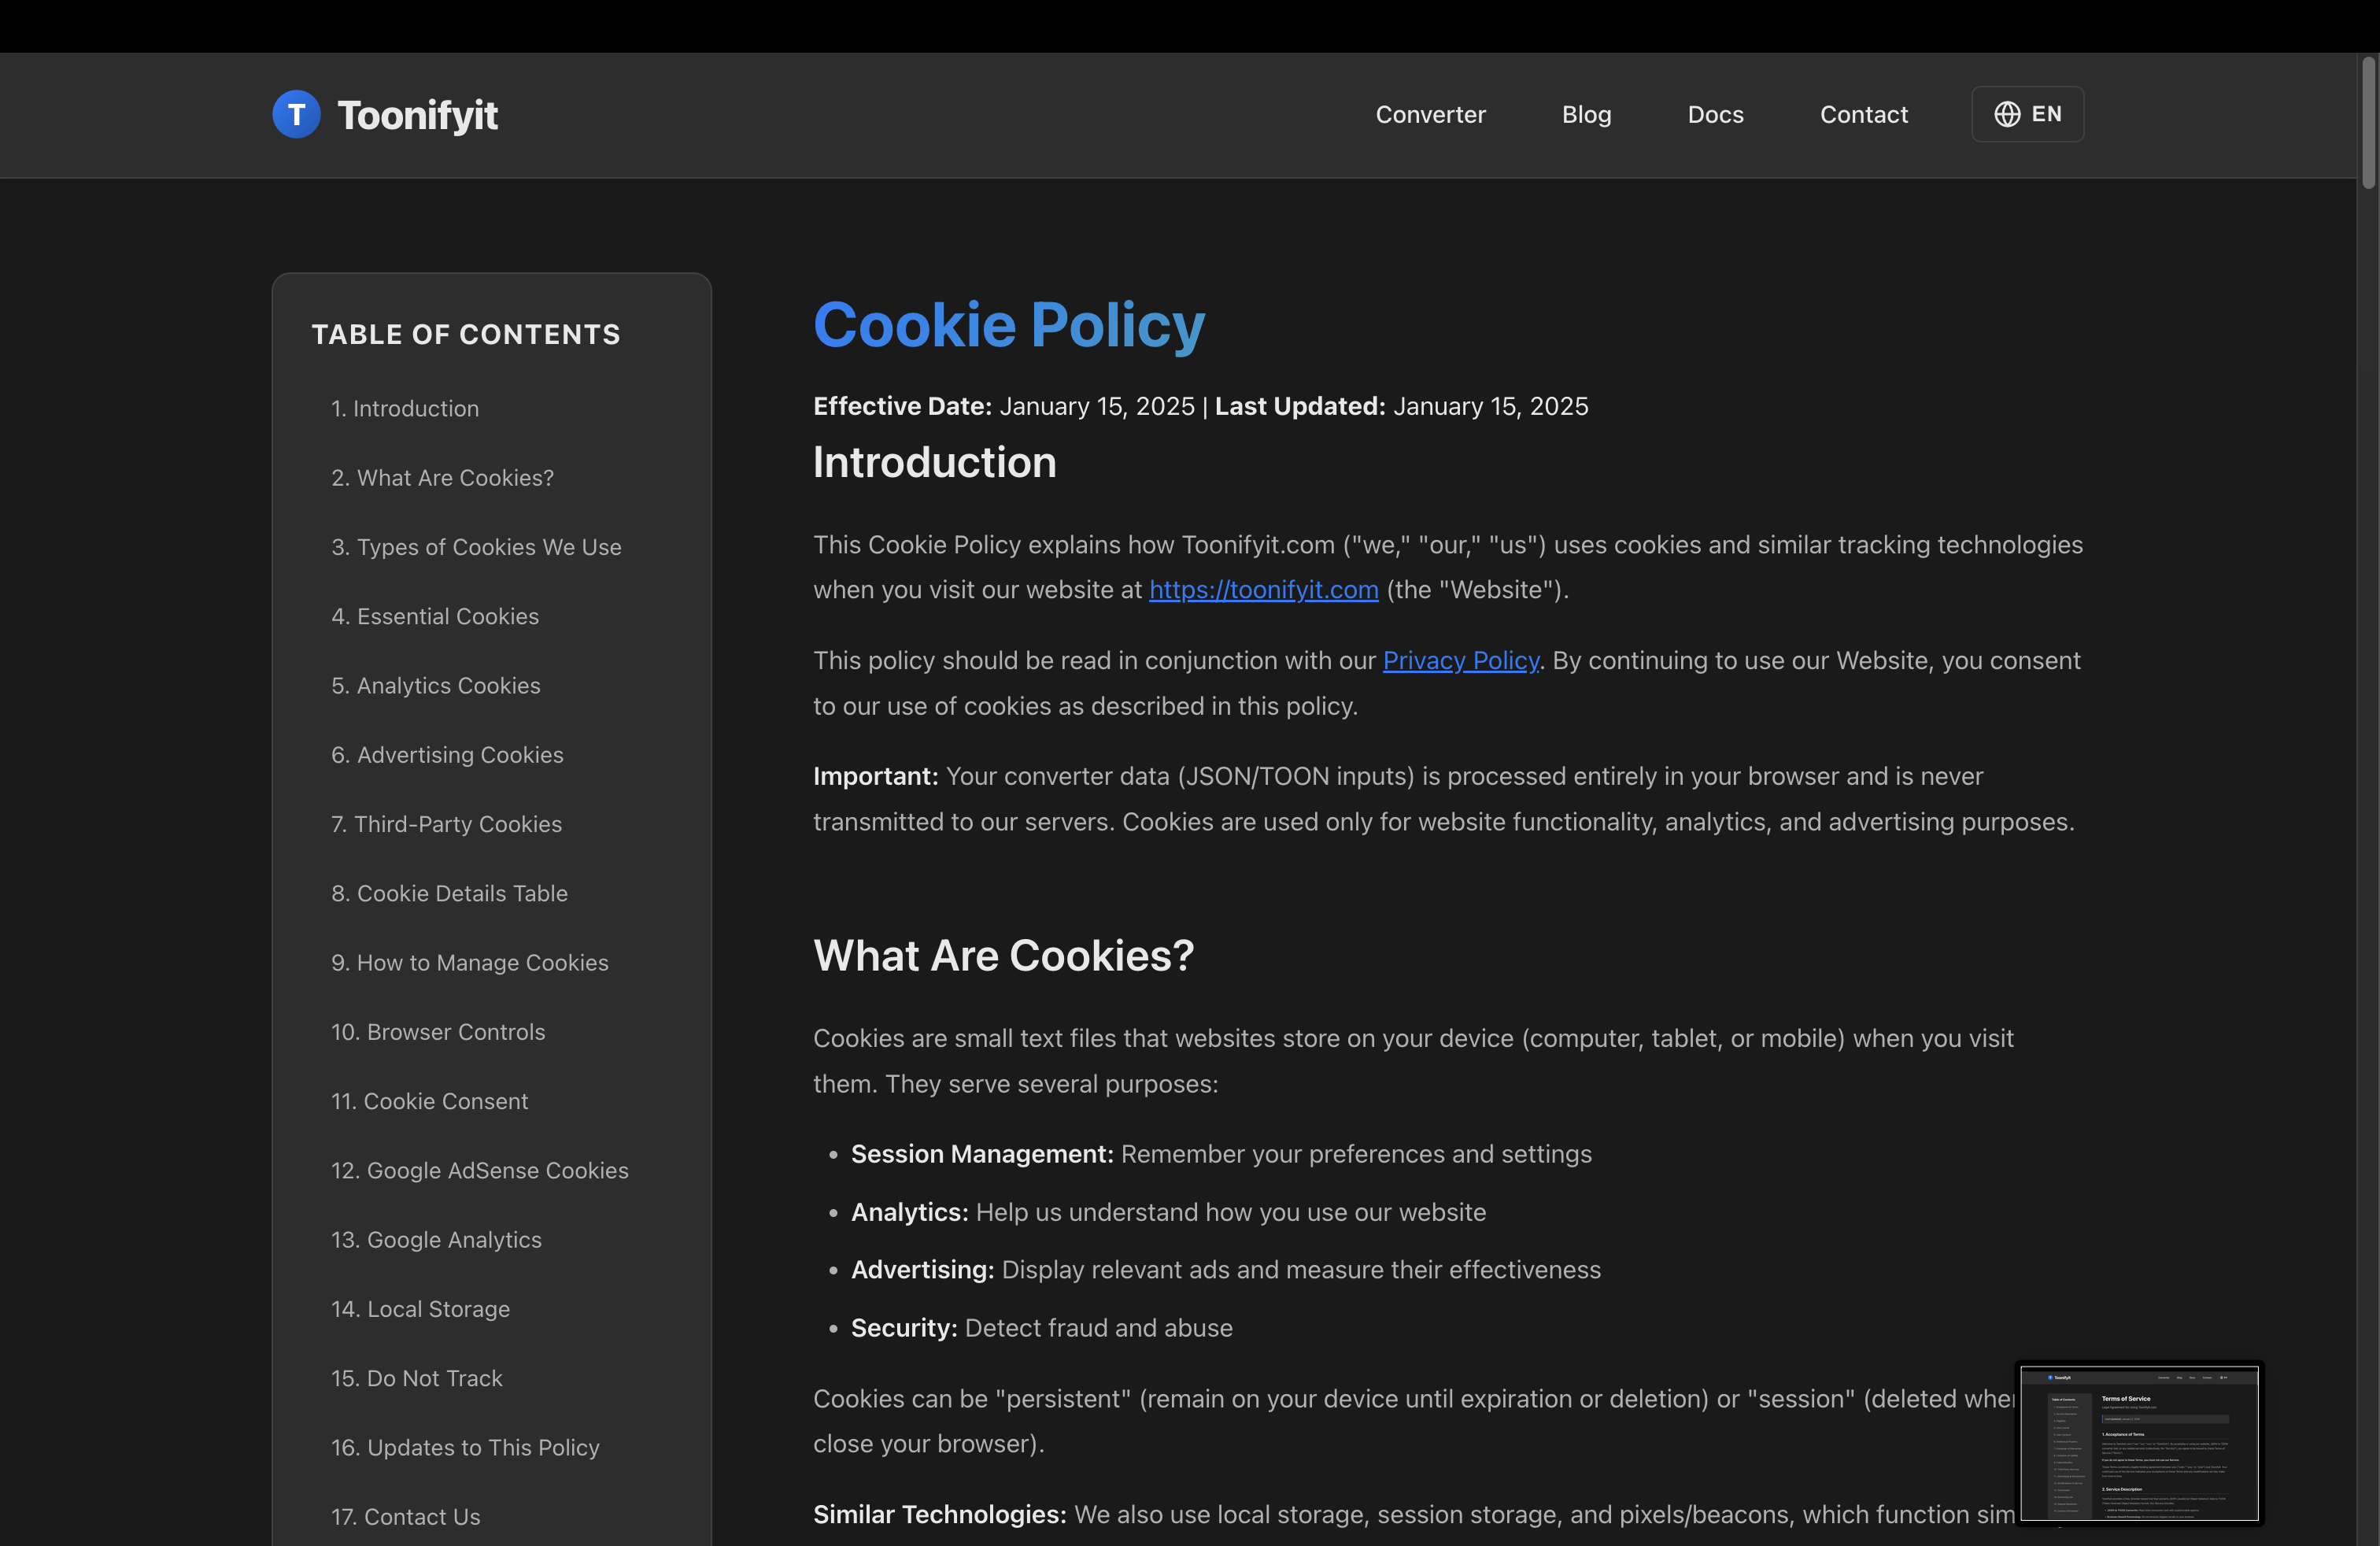Open 'Types of Cookies We Use'
The width and height of the screenshot is (2380, 1546).
476,547
